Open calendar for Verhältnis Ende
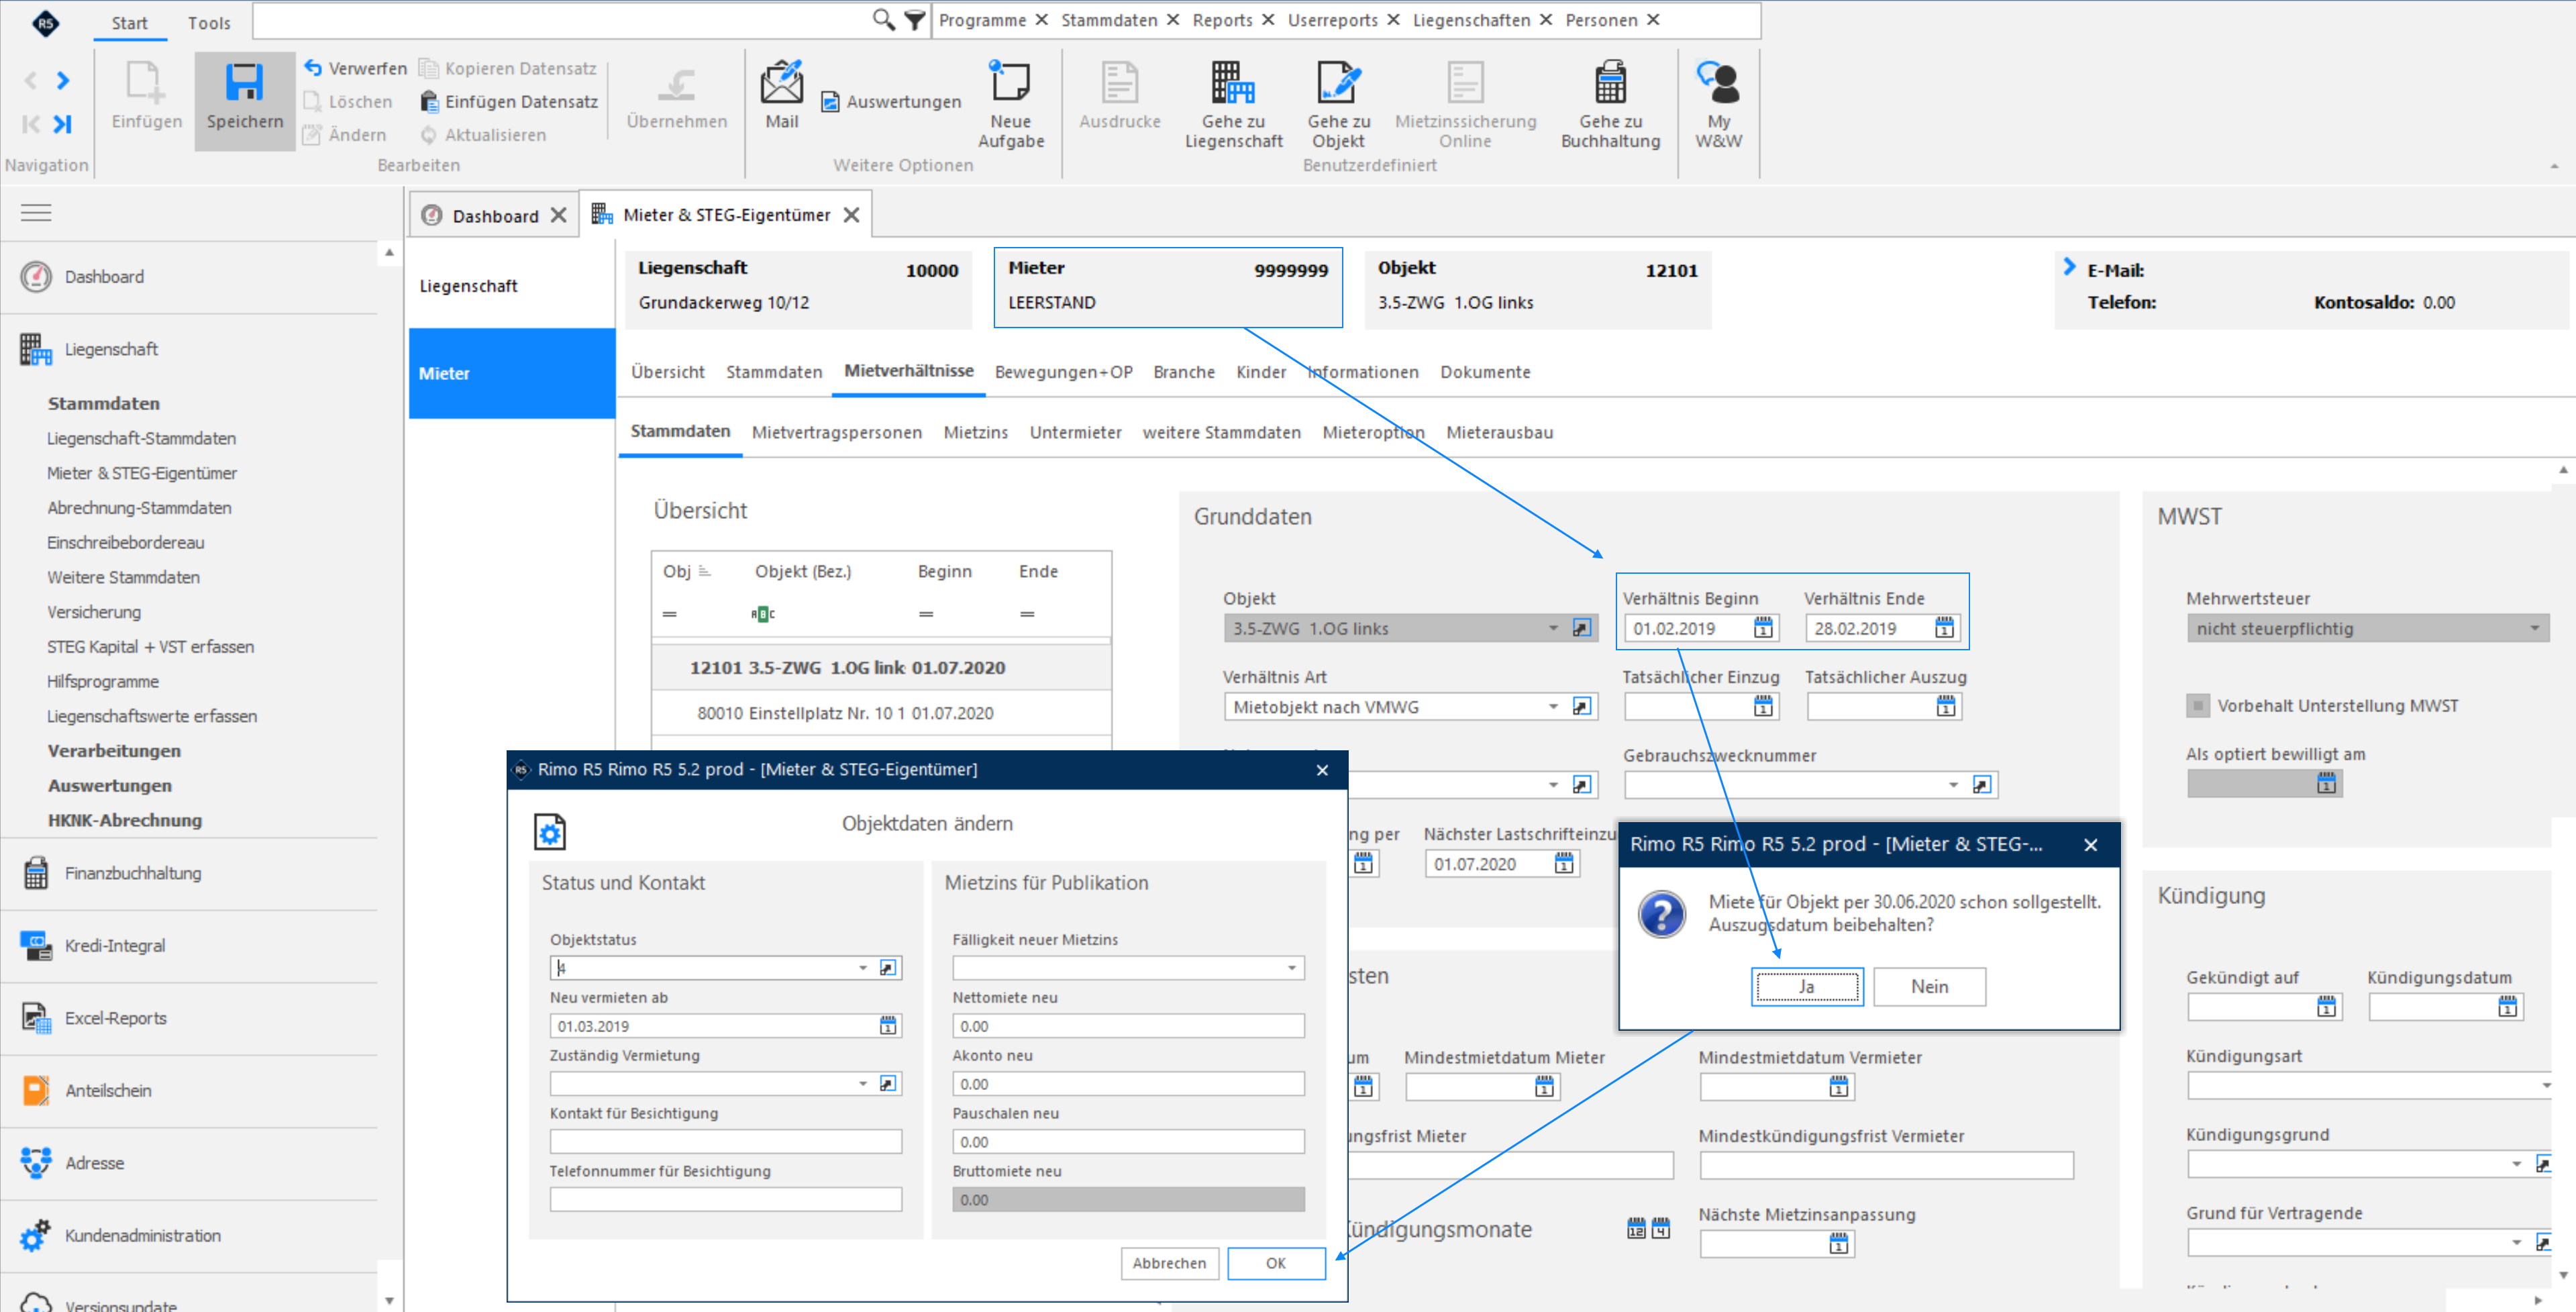2576x1312 pixels. point(1944,628)
